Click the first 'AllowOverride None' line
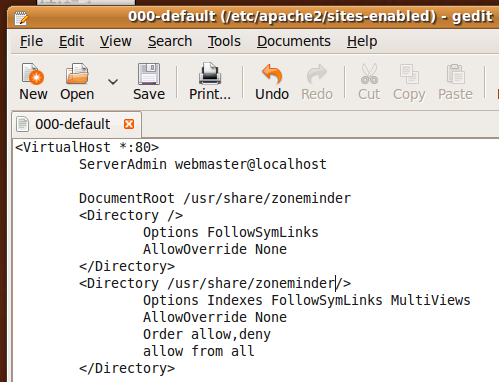499x382 pixels. pyautogui.click(x=215, y=249)
